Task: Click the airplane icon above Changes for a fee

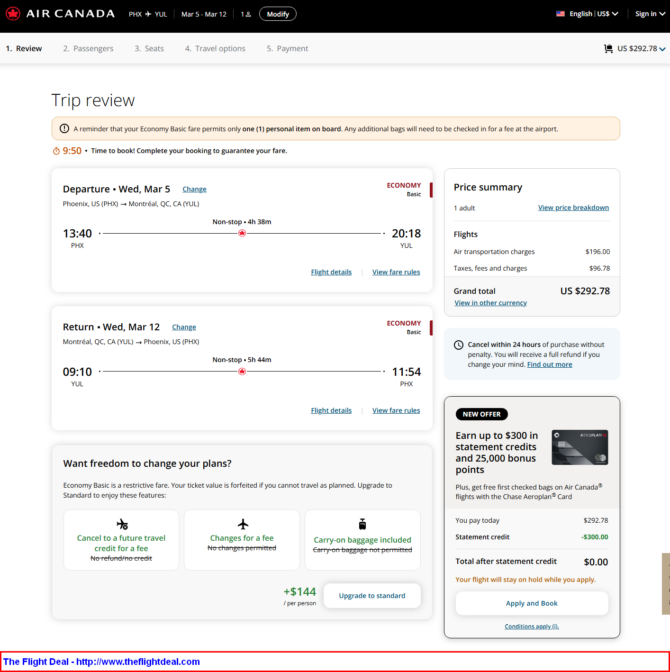Action: 243,524
